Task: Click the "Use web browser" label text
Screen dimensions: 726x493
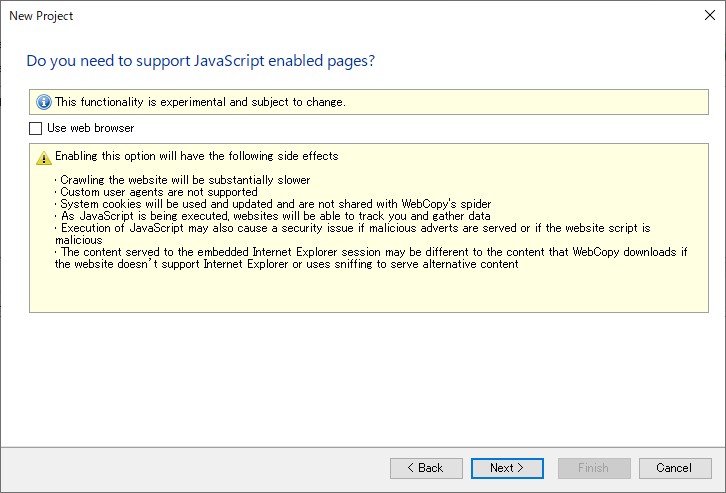Action: pyautogui.click(x=90, y=128)
